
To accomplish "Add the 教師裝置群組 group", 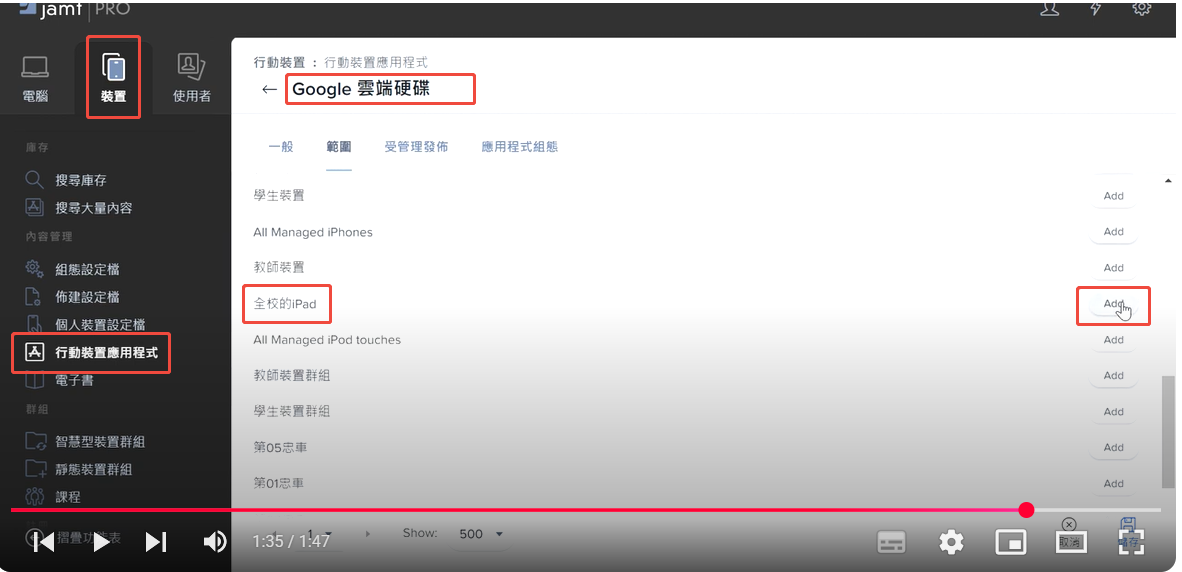I will click(x=1113, y=375).
